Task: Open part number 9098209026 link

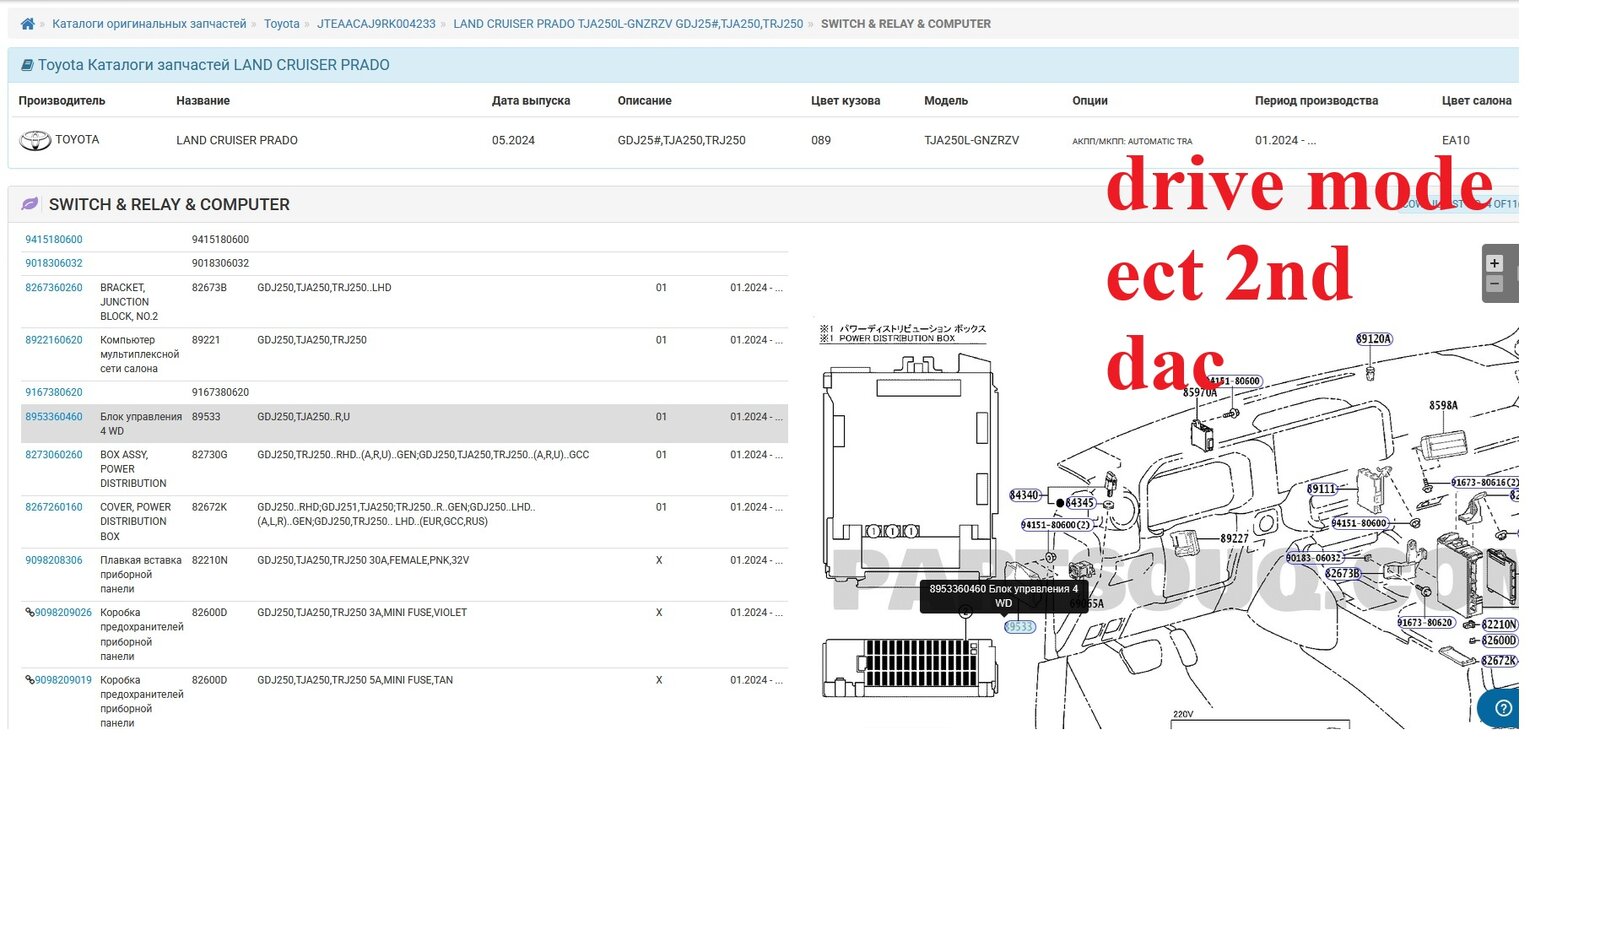Action: click(63, 613)
